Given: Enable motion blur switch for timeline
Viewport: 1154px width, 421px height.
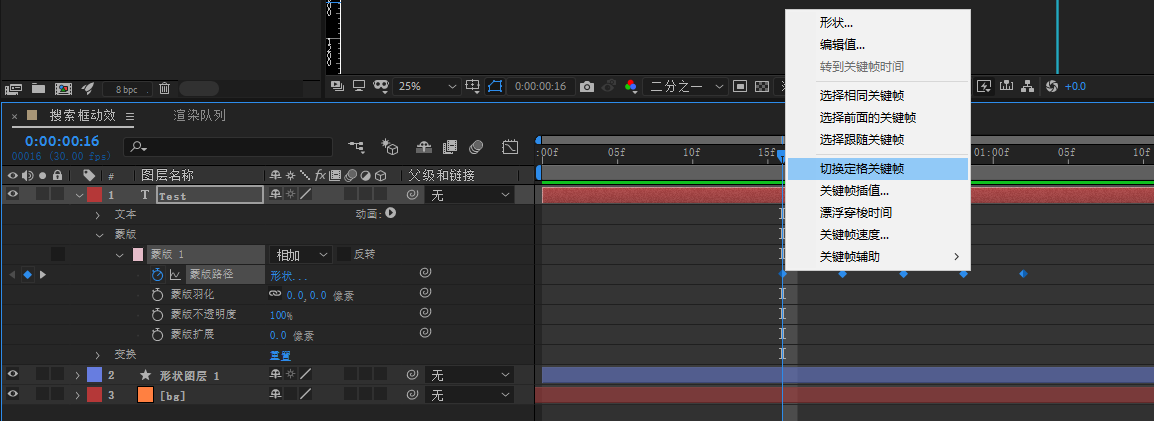Looking at the screenshot, I should (476, 147).
